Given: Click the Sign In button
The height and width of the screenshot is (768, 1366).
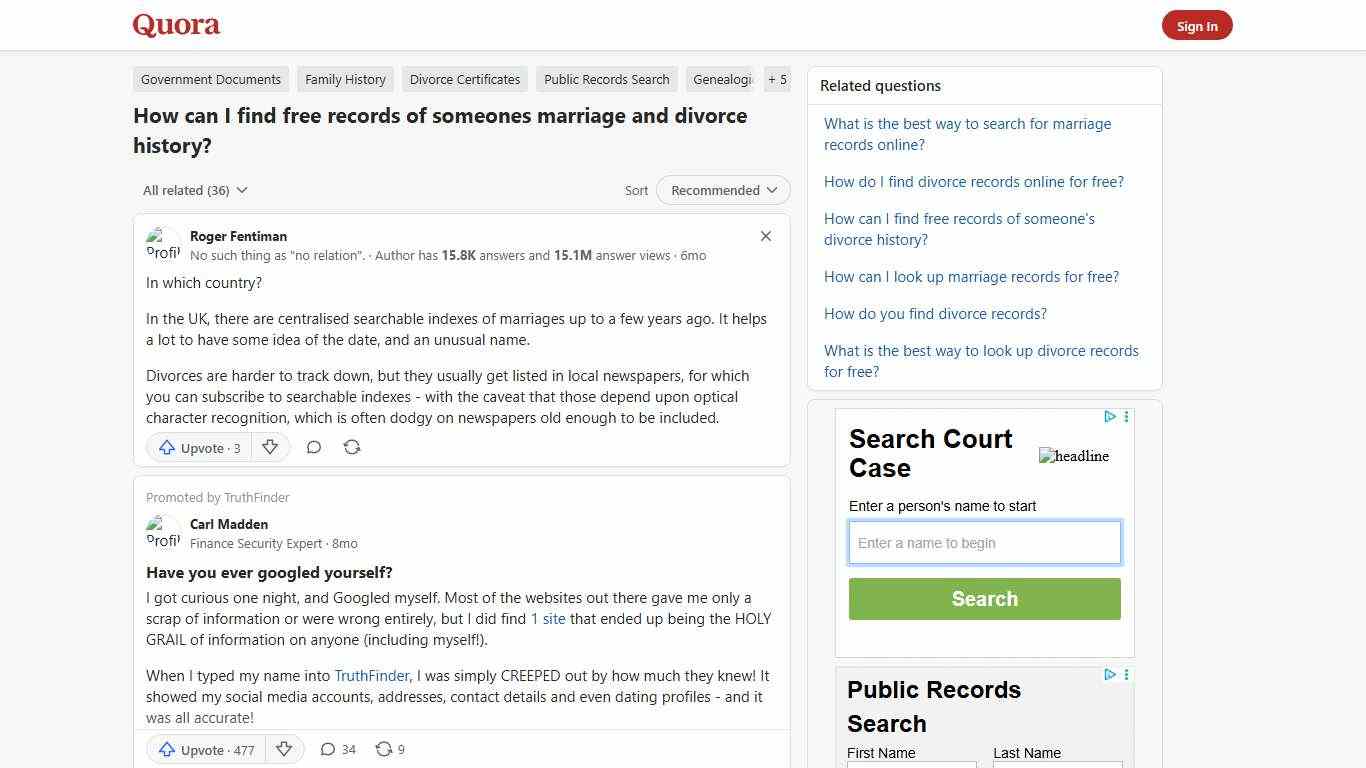Looking at the screenshot, I should tap(1197, 25).
